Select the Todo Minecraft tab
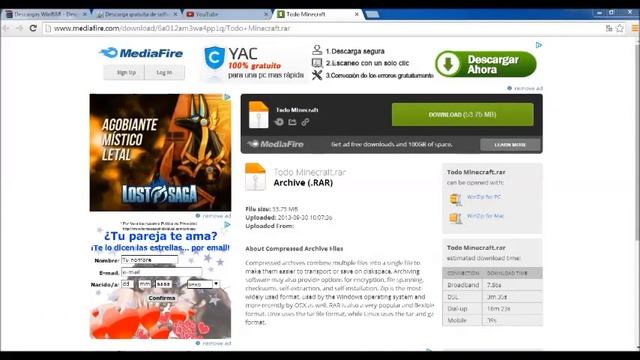640x360 pixels. [x=316, y=14]
